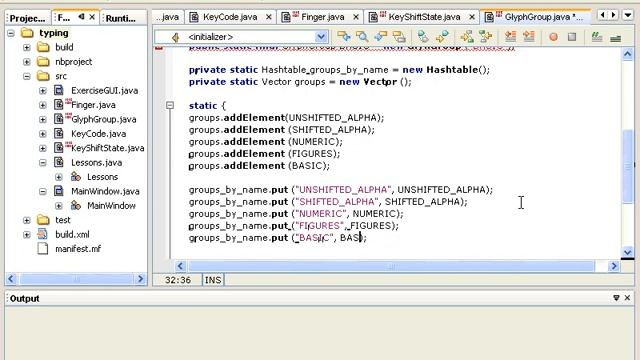Image resolution: width=640 pixels, height=360 pixels.
Task: Click the first red shift line toolbar icon
Action: [510, 37]
